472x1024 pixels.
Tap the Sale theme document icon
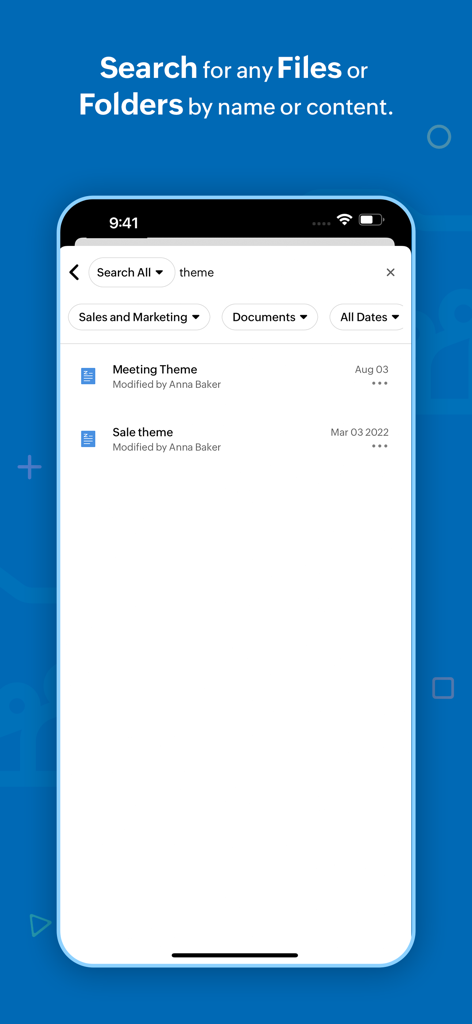coord(88,439)
